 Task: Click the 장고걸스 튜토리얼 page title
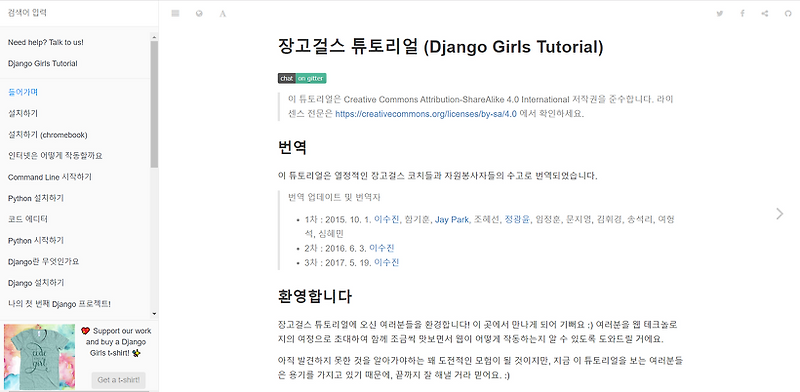pos(441,47)
